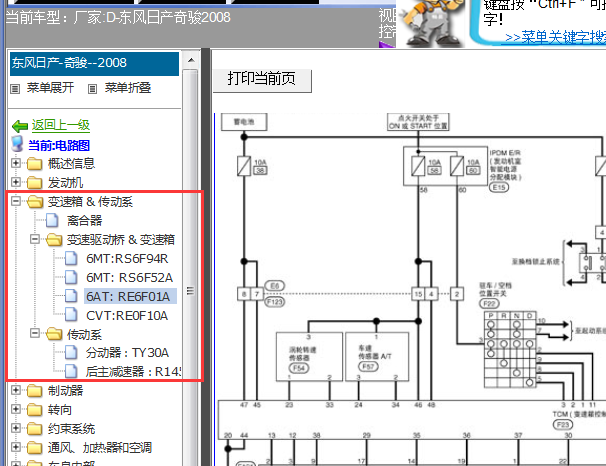Open the 后主减速器 tree entry
Image resolution: width=606 pixels, height=466 pixels.
coord(133,372)
